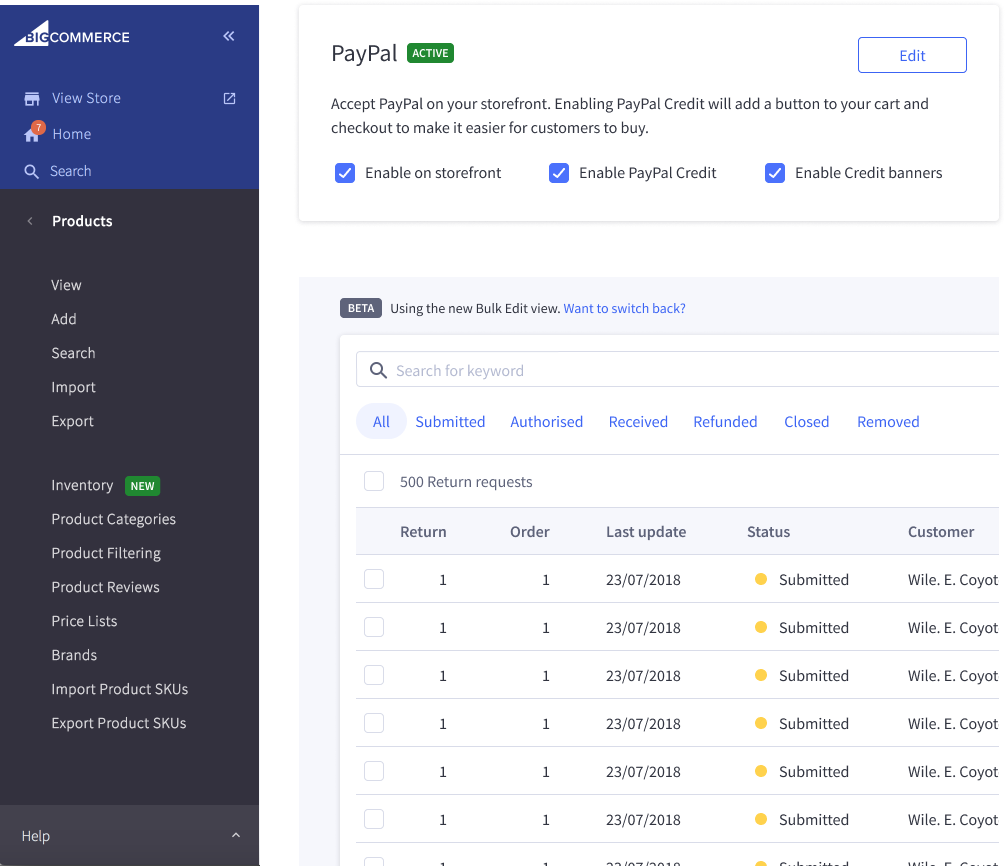Open View under Products
The image size is (1005, 866).
click(x=66, y=285)
